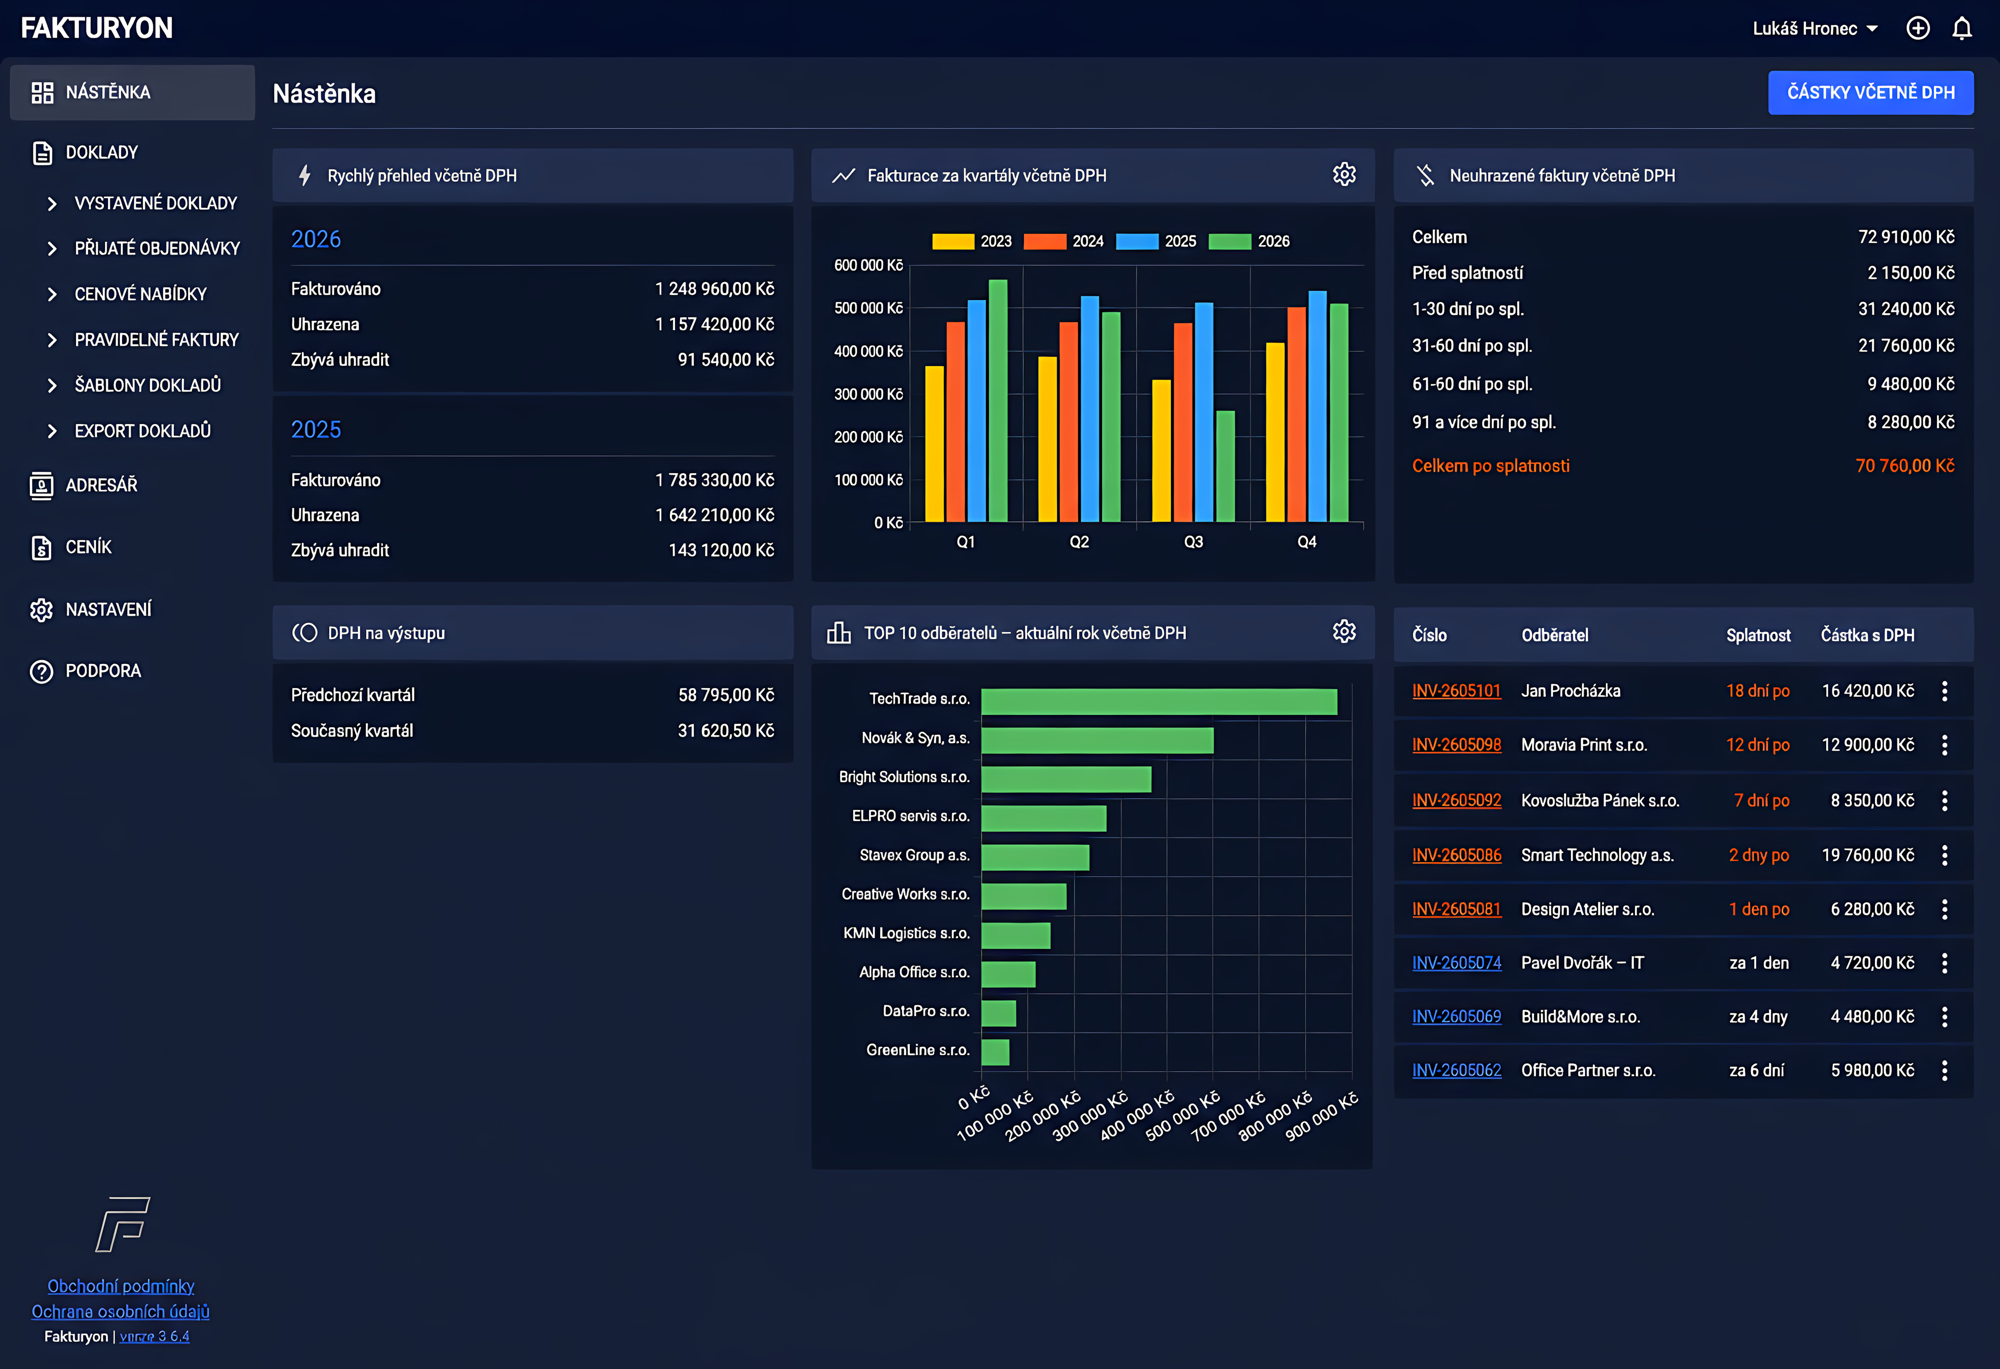
Task: Toggle 2025 series in chart legend
Action: coord(1155,241)
